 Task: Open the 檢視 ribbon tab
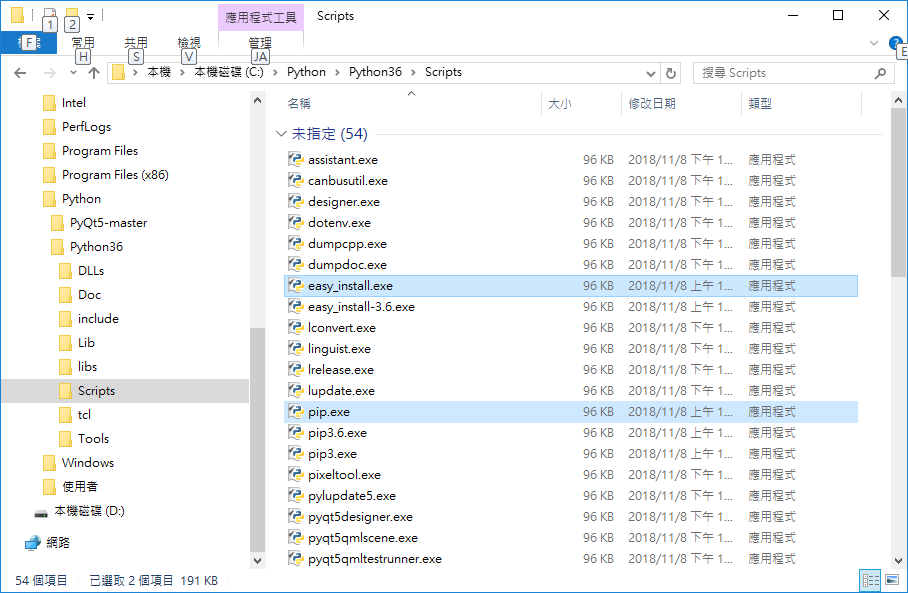click(189, 43)
